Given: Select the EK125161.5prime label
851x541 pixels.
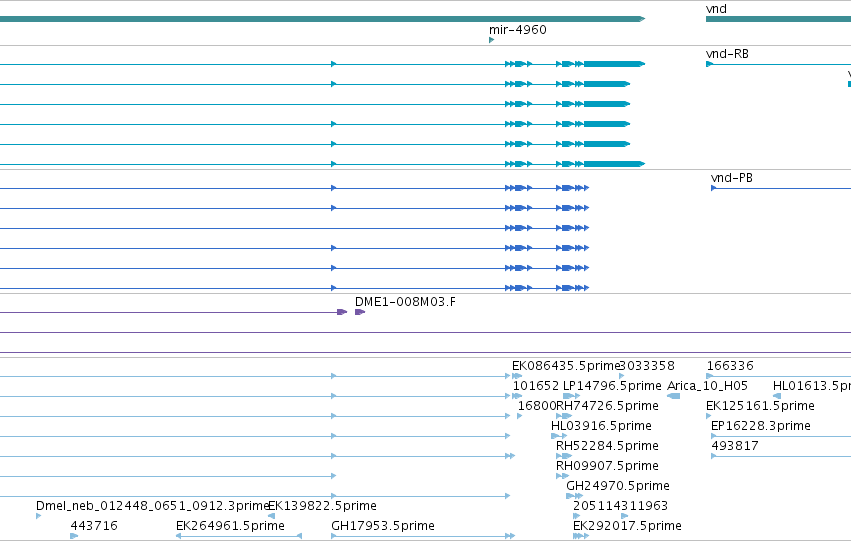Looking at the screenshot, I should [x=760, y=406].
